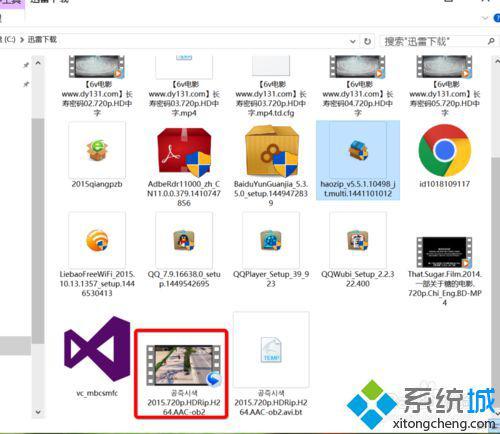This screenshot has width=500, height=434.
Task: Click the navigation pane scroll-down arrow
Action: tap(38, 412)
